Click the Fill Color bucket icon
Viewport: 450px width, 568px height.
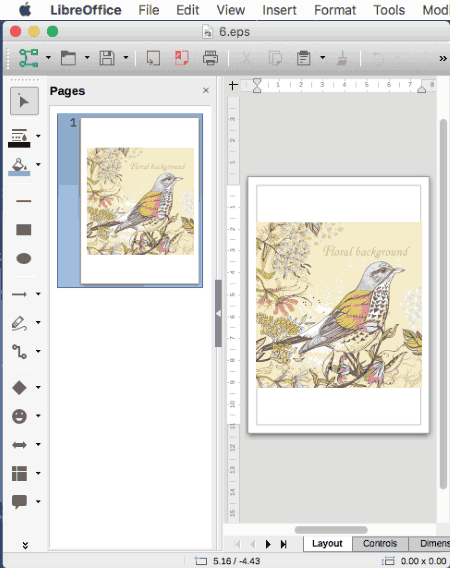[19, 167]
